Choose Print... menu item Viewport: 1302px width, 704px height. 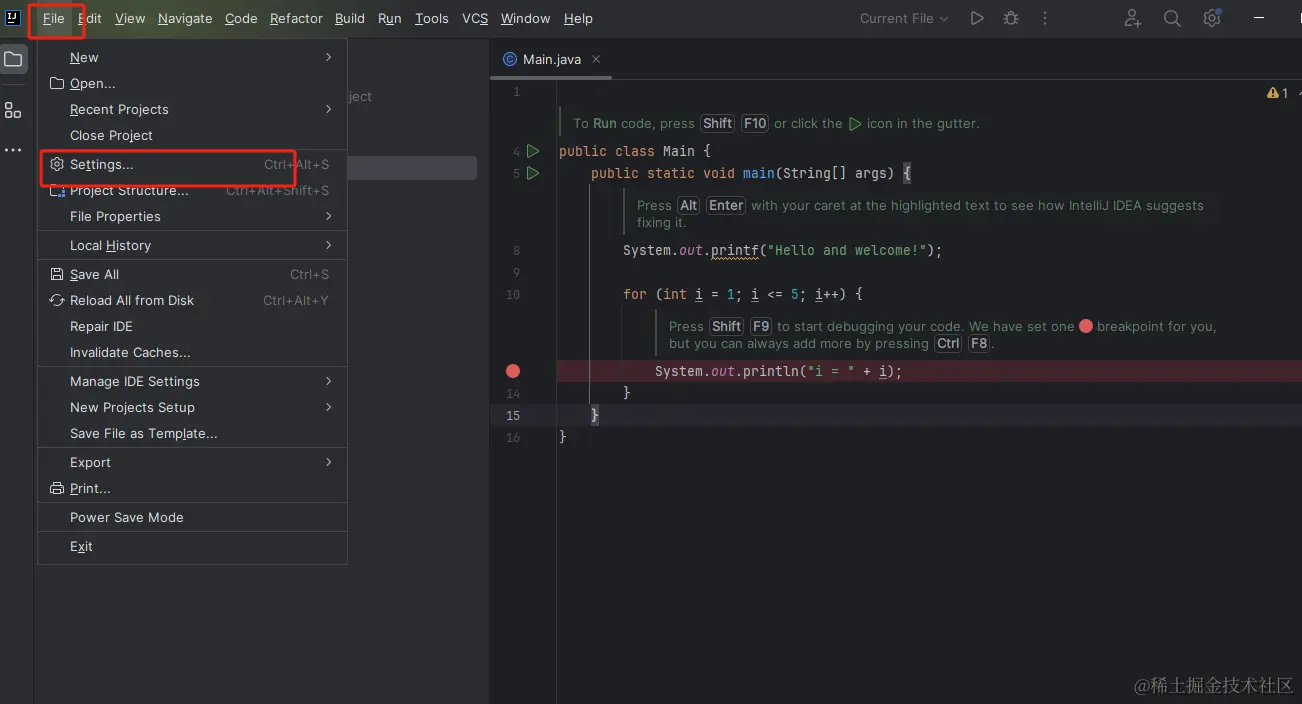coord(192,489)
